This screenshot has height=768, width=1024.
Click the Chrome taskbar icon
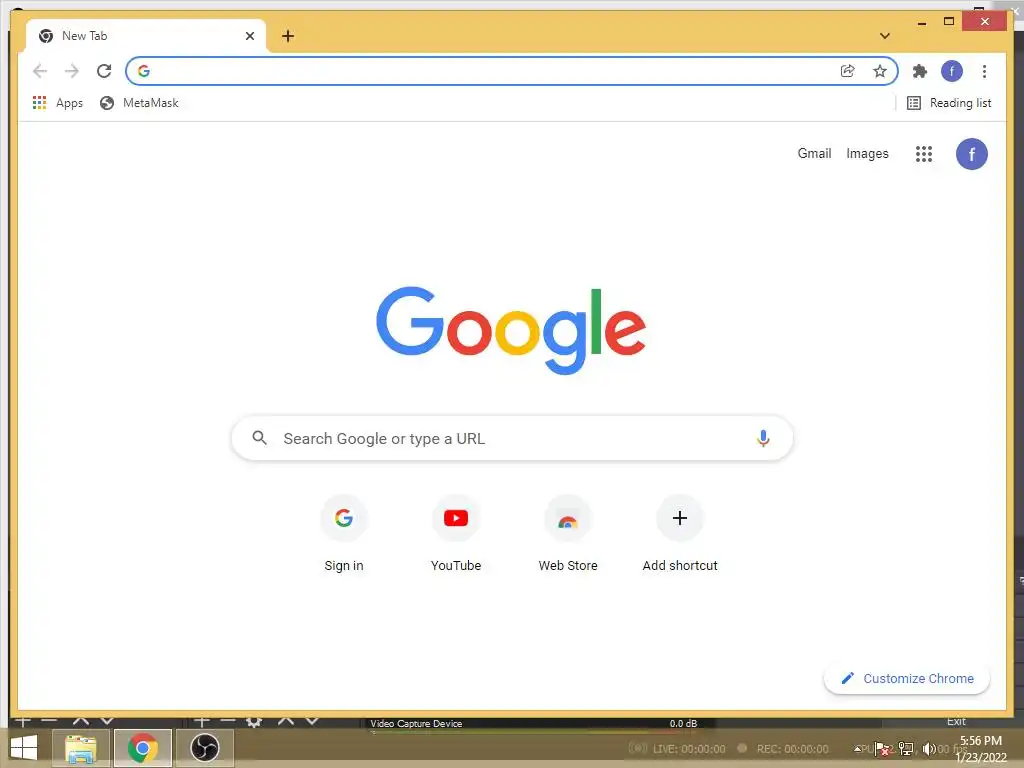click(x=143, y=748)
